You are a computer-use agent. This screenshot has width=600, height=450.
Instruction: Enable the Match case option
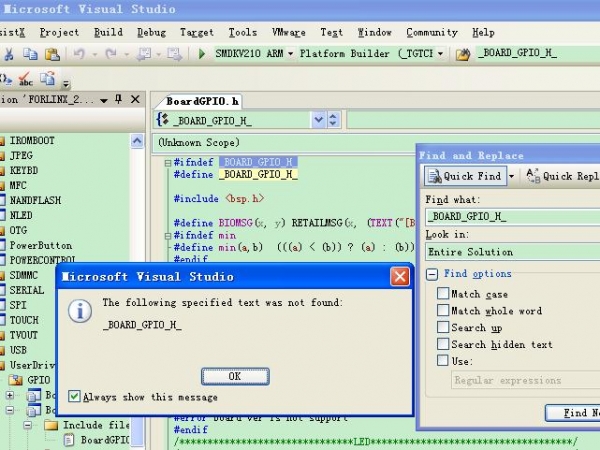click(443, 294)
